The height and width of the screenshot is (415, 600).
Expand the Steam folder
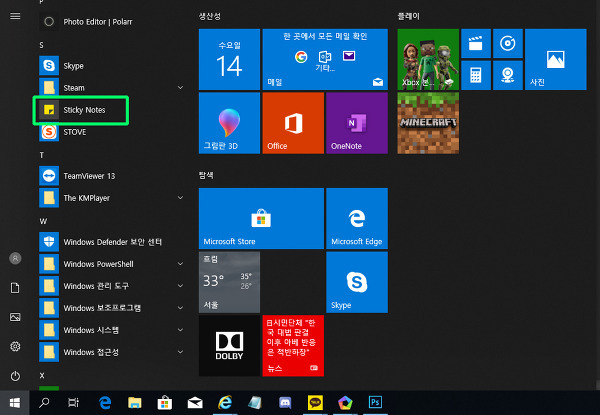click(180, 88)
